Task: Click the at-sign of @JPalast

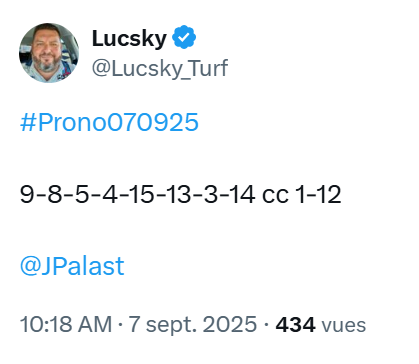Action: [30, 267]
